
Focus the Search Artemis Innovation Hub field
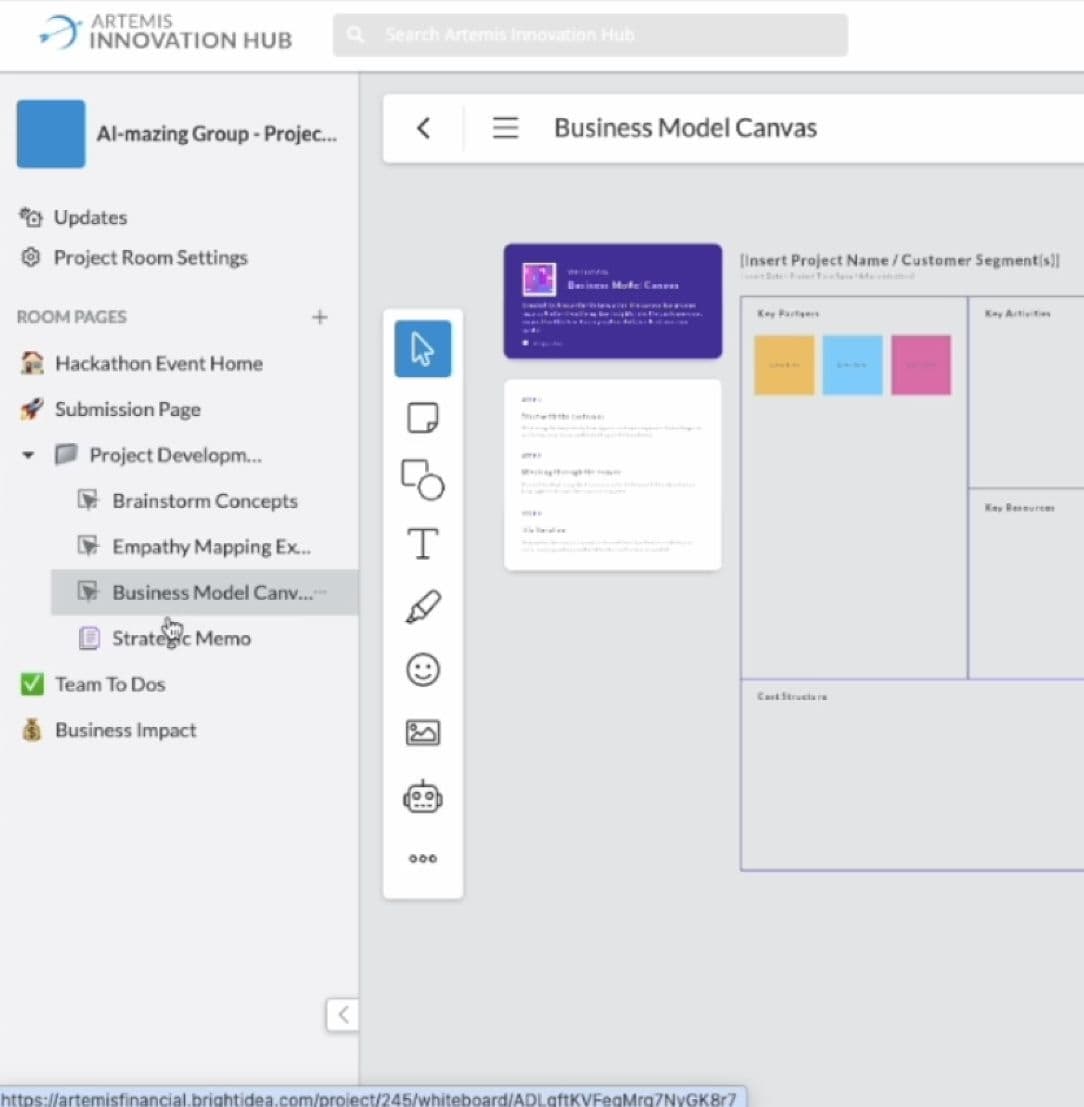pos(590,35)
